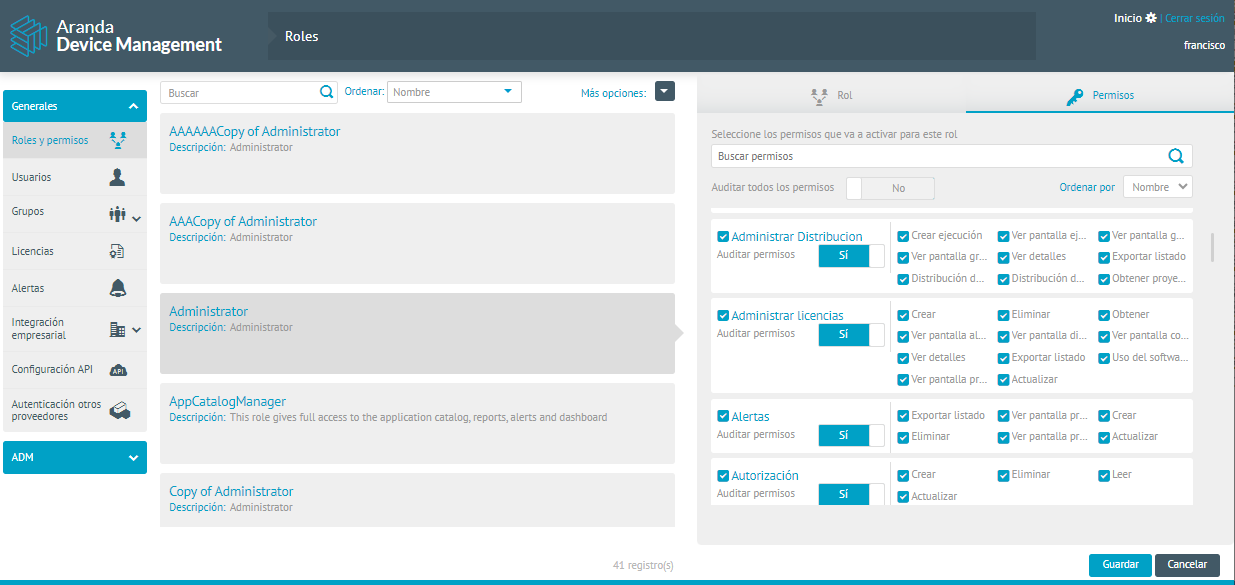Uncheck Eliminar under Autorización
This screenshot has height=585, width=1235.
[x=1003, y=476]
